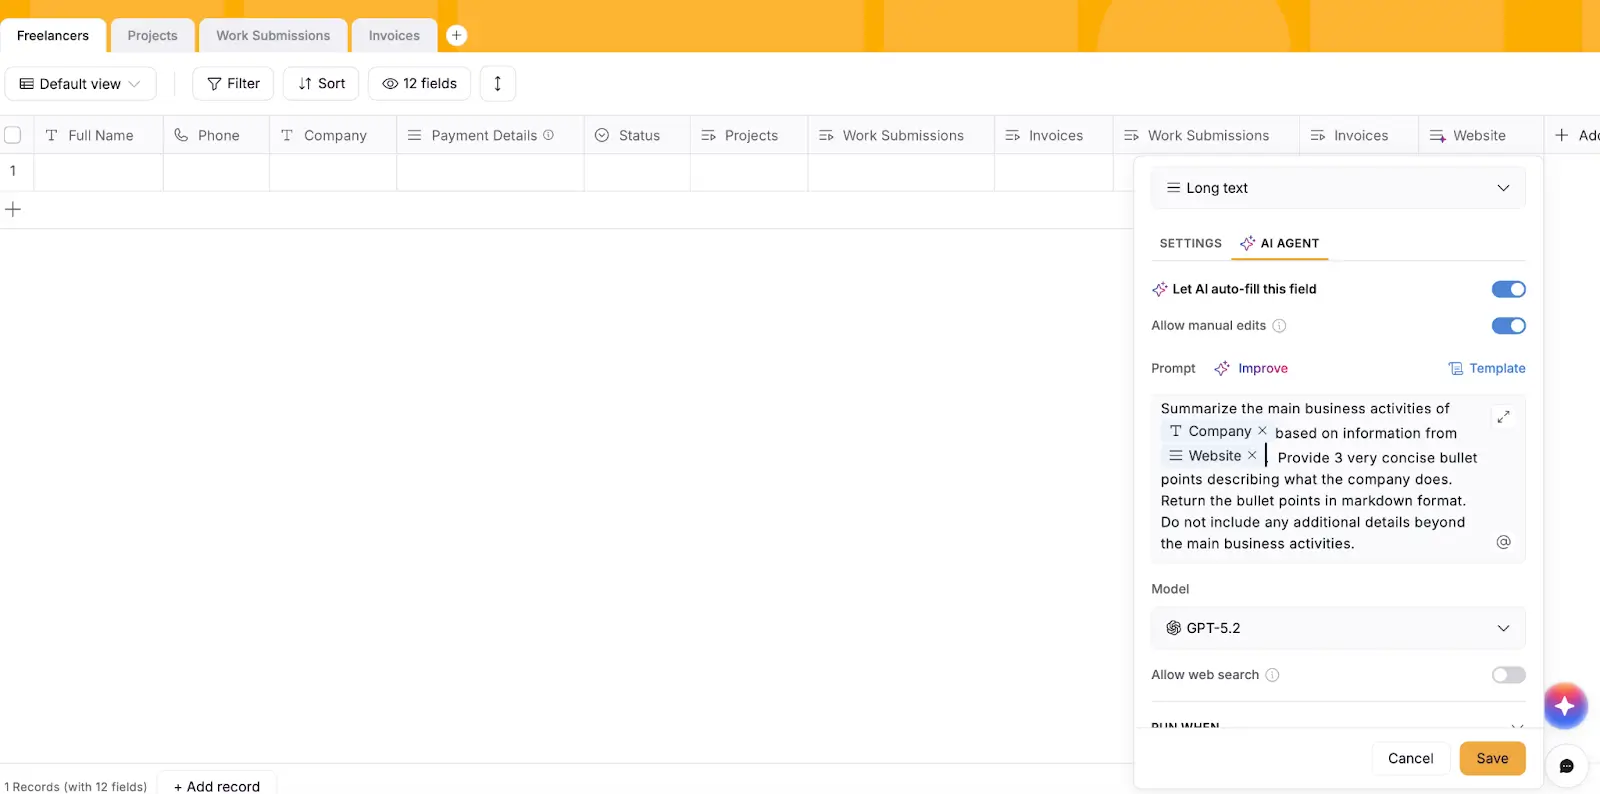The image size is (1600, 794).
Task: Show info about Allow manual edits
Action: pos(1279,326)
